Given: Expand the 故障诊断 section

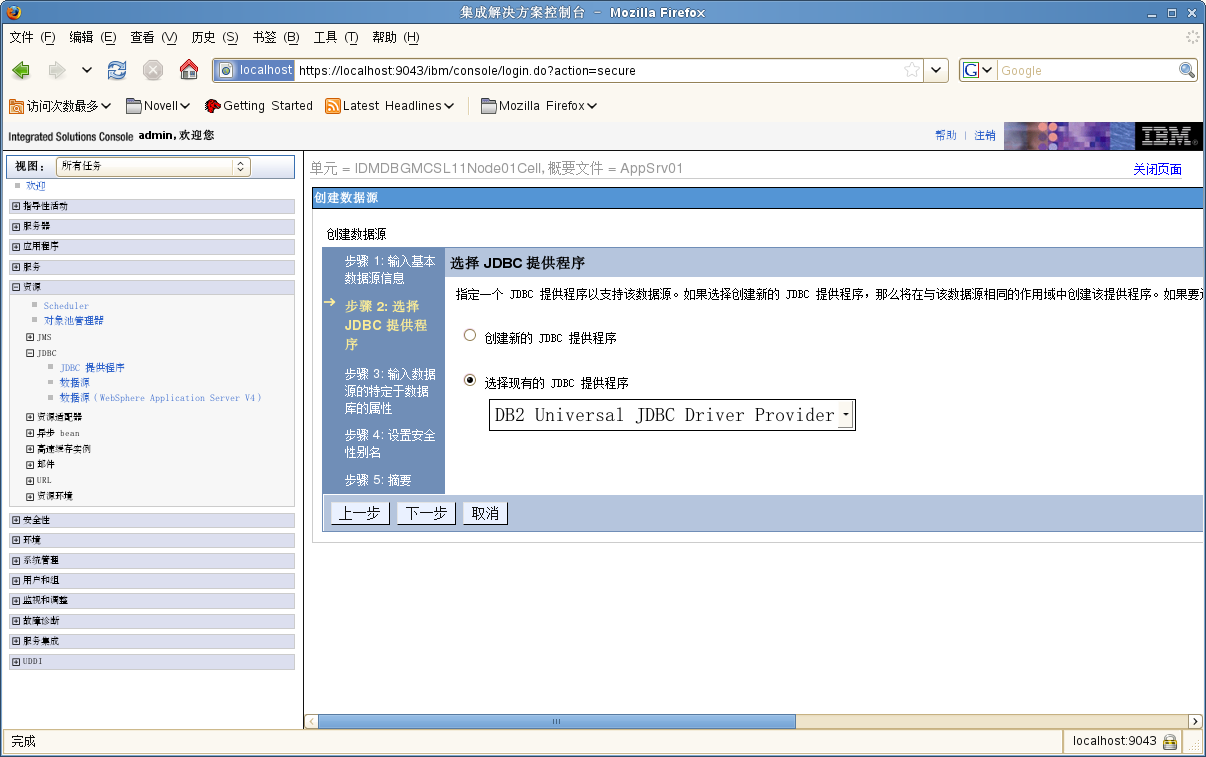Looking at the screenshot, I should point(16,621).
